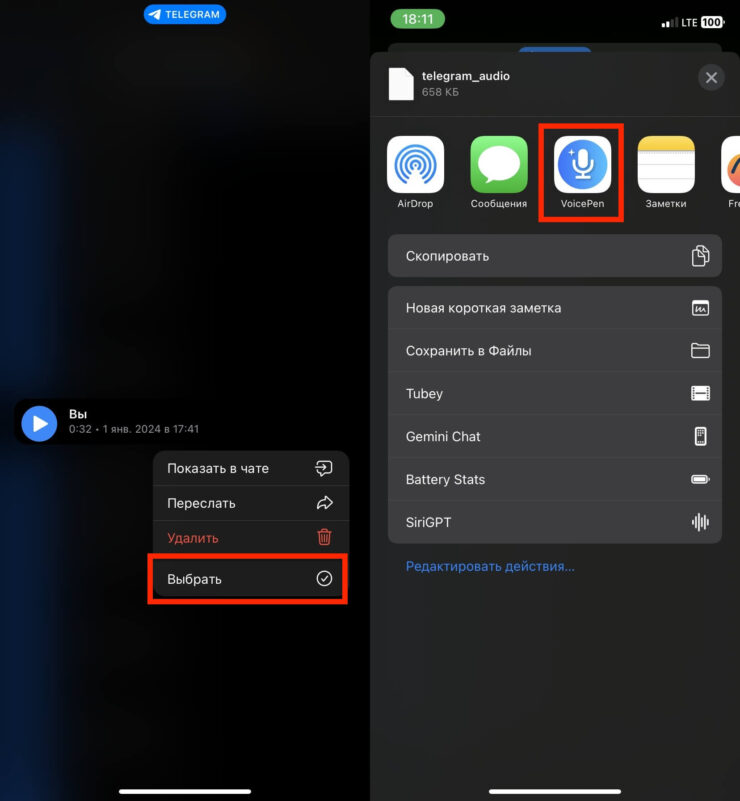Choose Показать в чате menu entry

251,468
